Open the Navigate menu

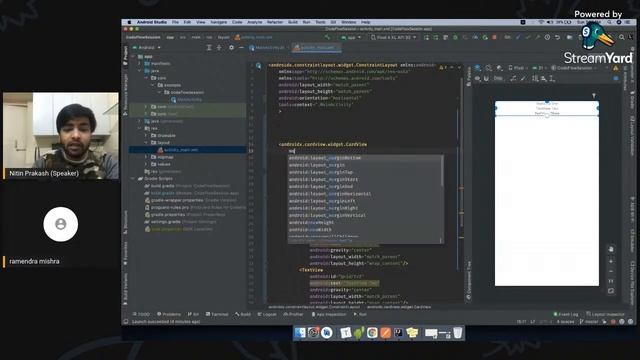click(x=218, y=22)
